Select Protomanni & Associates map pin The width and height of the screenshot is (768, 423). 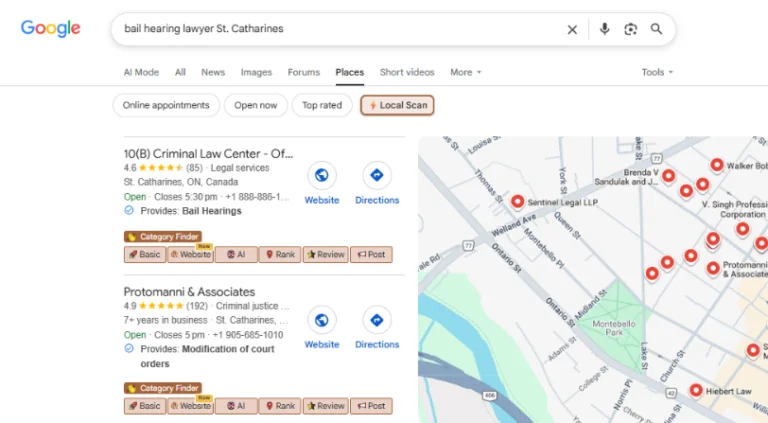coord(713,268)
